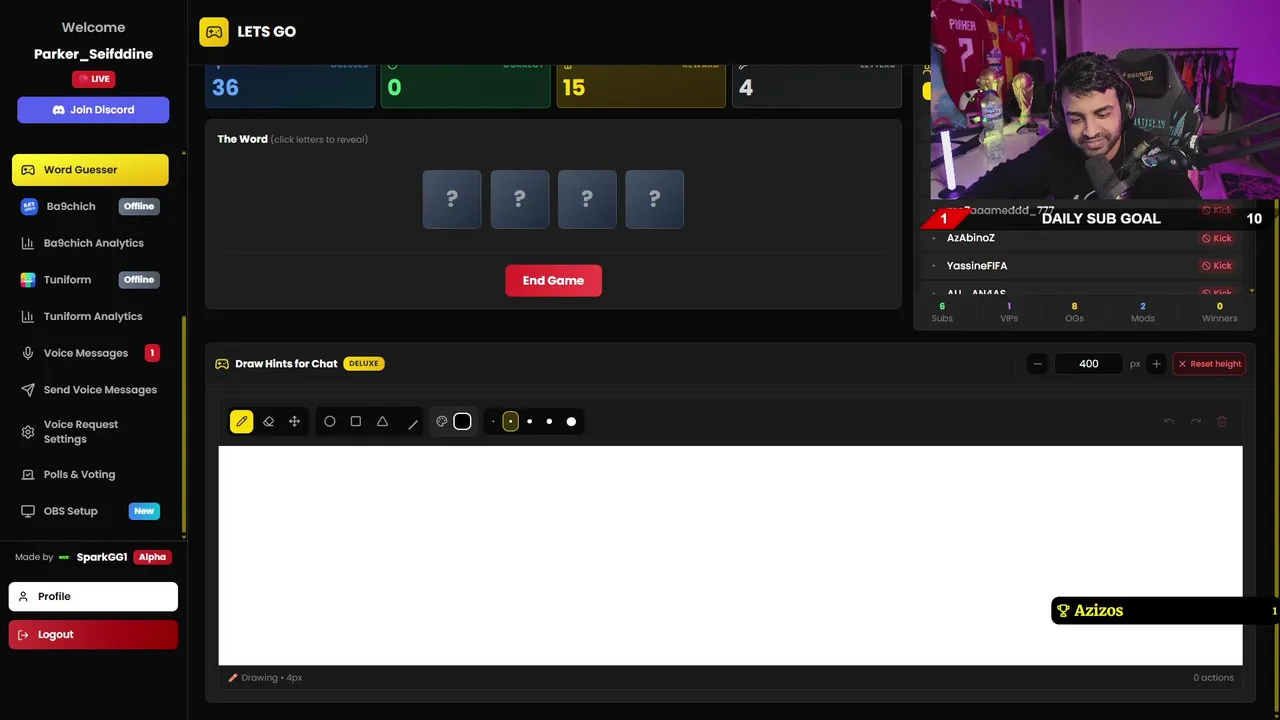1280x720 pixels.
Task: Open the Profile page
Action: (93, 597)
